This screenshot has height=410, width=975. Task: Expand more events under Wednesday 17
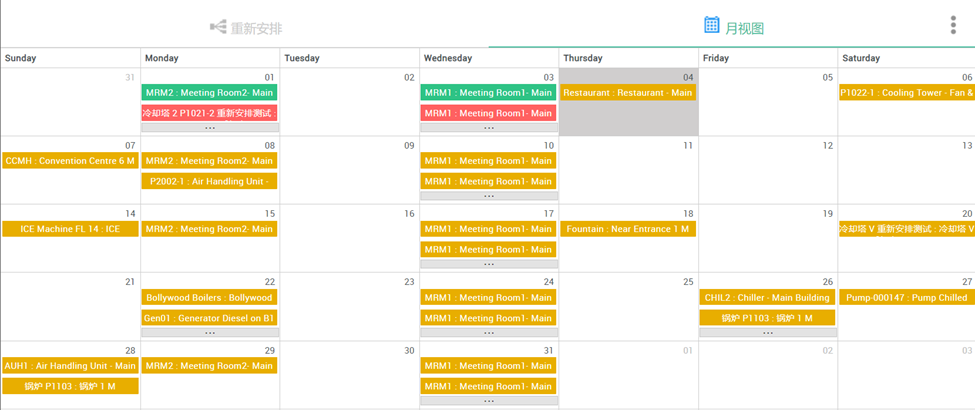click(x=489, y=264)
